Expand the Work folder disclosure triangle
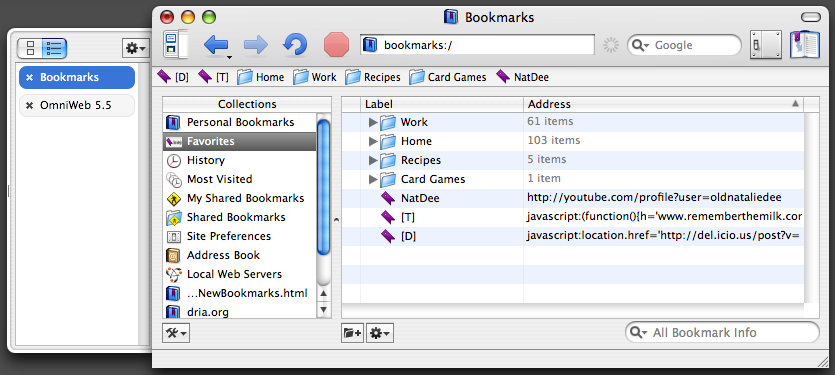The width and height of the screenshot is (835, 375). coord(373,123)
